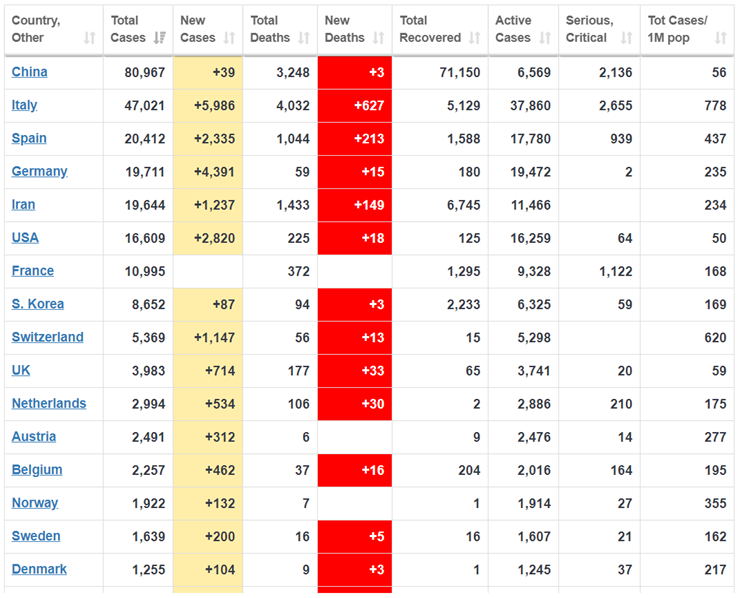The height and width of the screenshot is (598, 756).
Task: Open the Sweden country link
Action: 36,536
